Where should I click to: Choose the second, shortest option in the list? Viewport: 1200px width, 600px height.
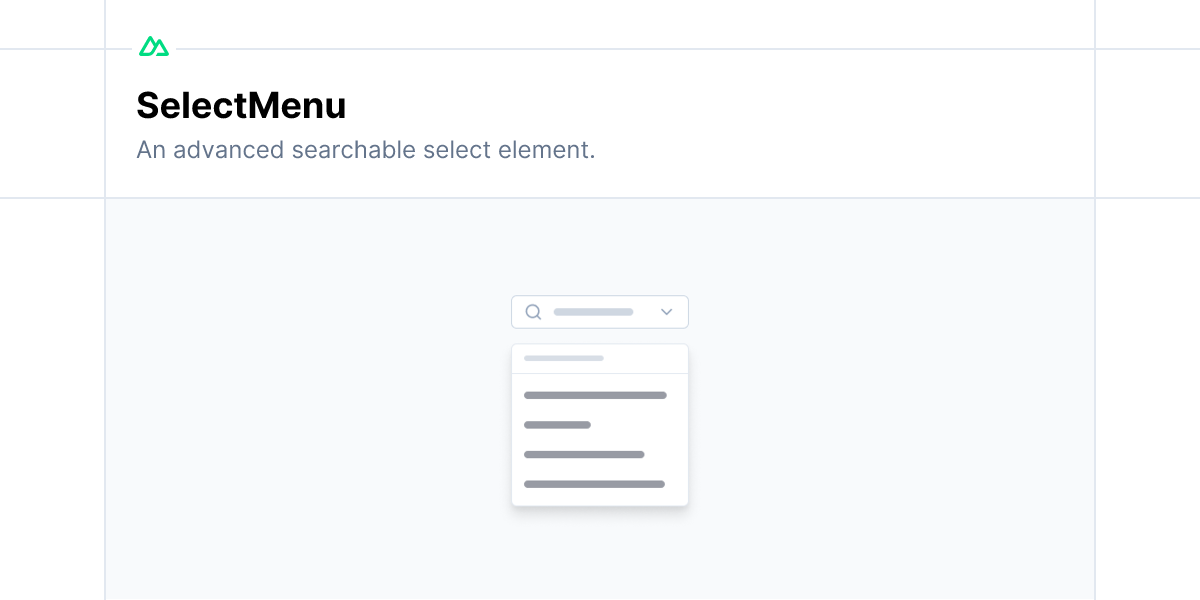[x=557, y=425]
